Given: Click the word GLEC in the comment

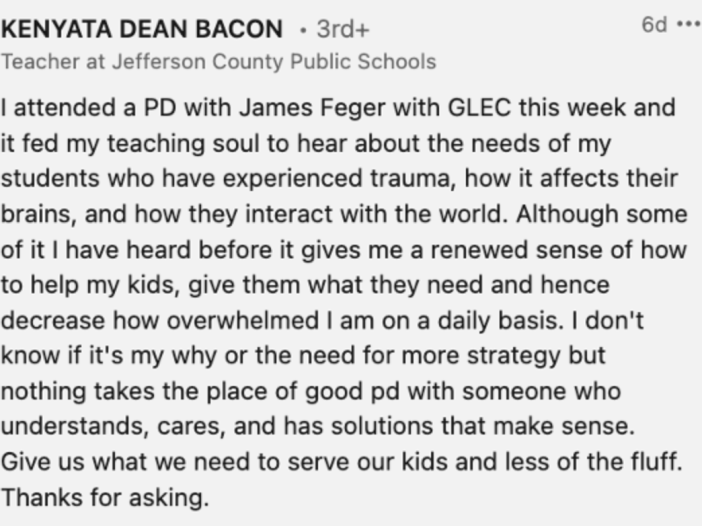Looking at the screenshot, I should tap(479, 107).
